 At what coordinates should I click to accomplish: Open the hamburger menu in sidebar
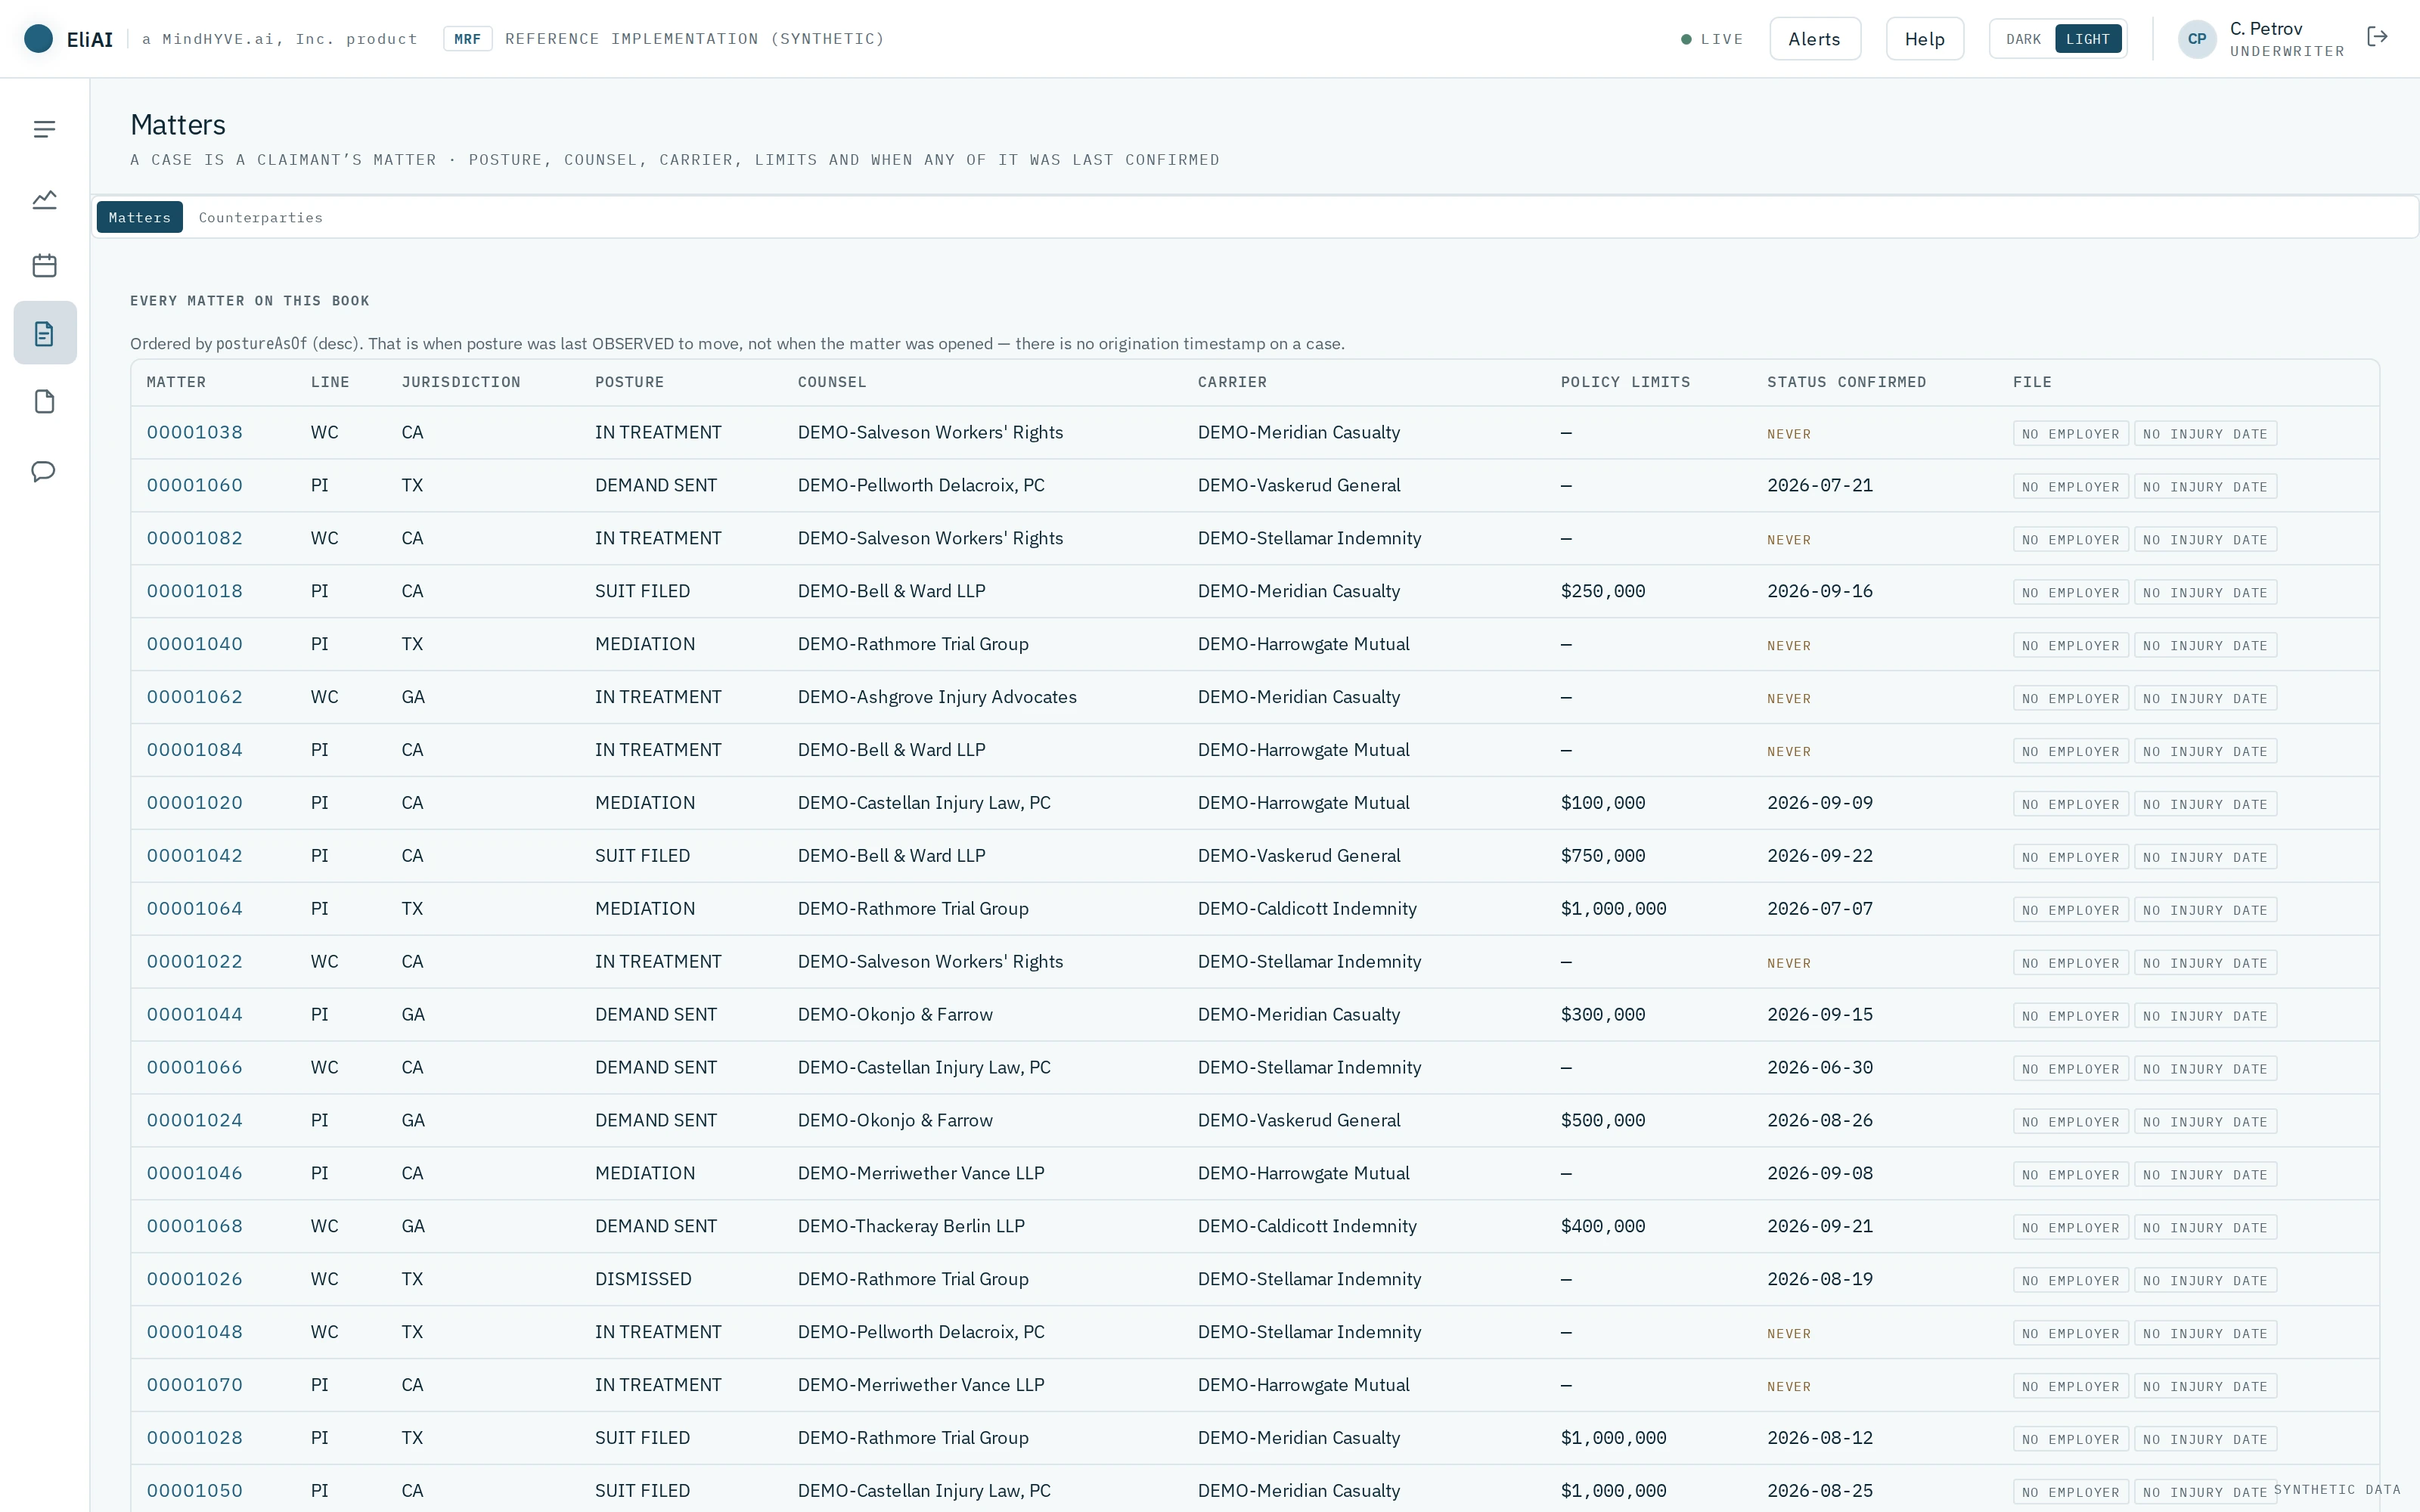coord(44,129)
